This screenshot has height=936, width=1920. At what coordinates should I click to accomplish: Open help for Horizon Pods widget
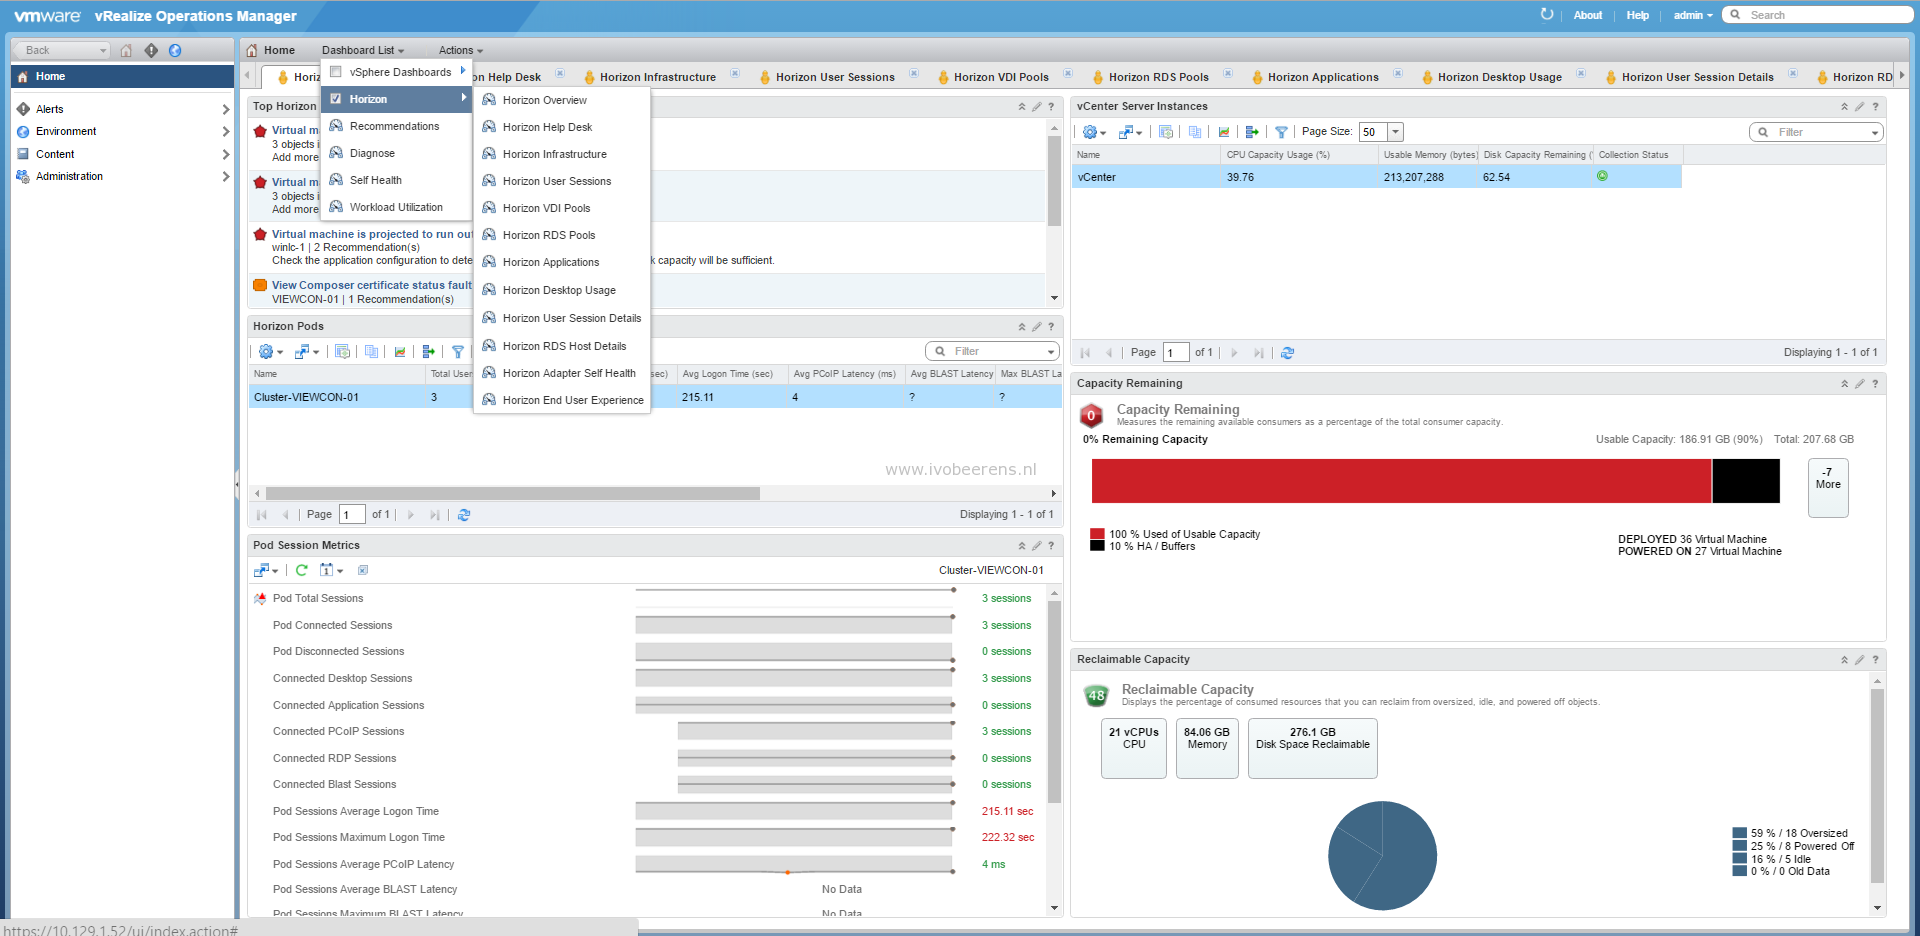[x=1051, y=326]
